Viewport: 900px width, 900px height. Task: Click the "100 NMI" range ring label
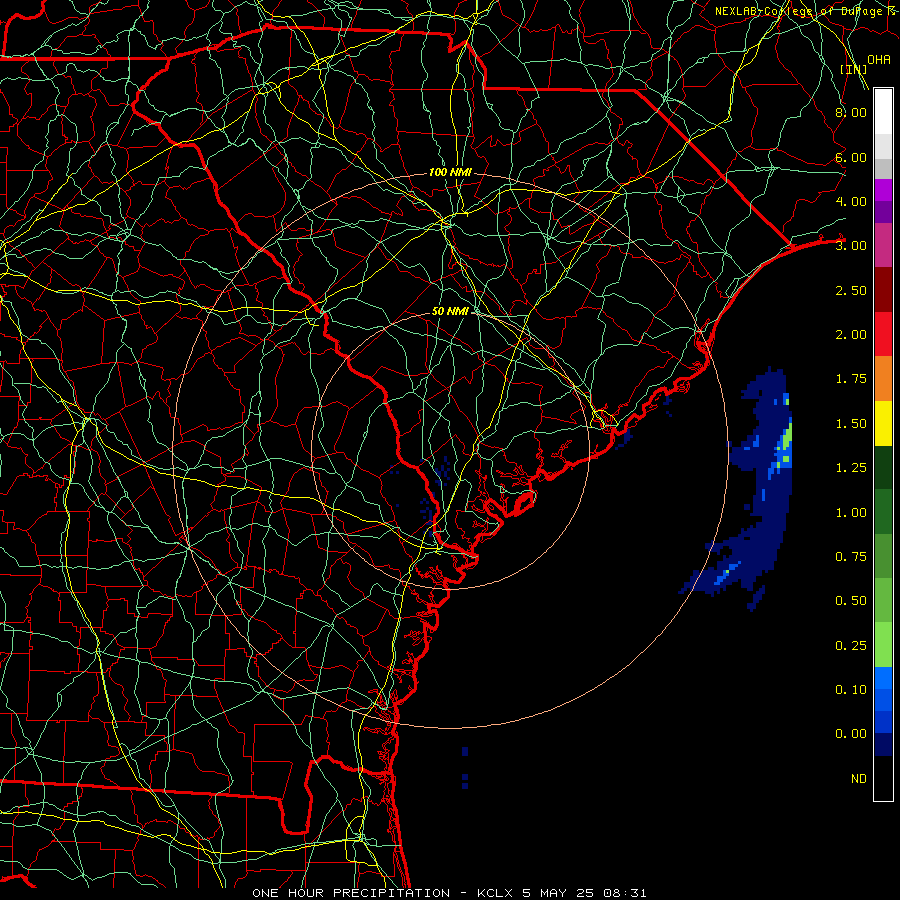point(450,172)
